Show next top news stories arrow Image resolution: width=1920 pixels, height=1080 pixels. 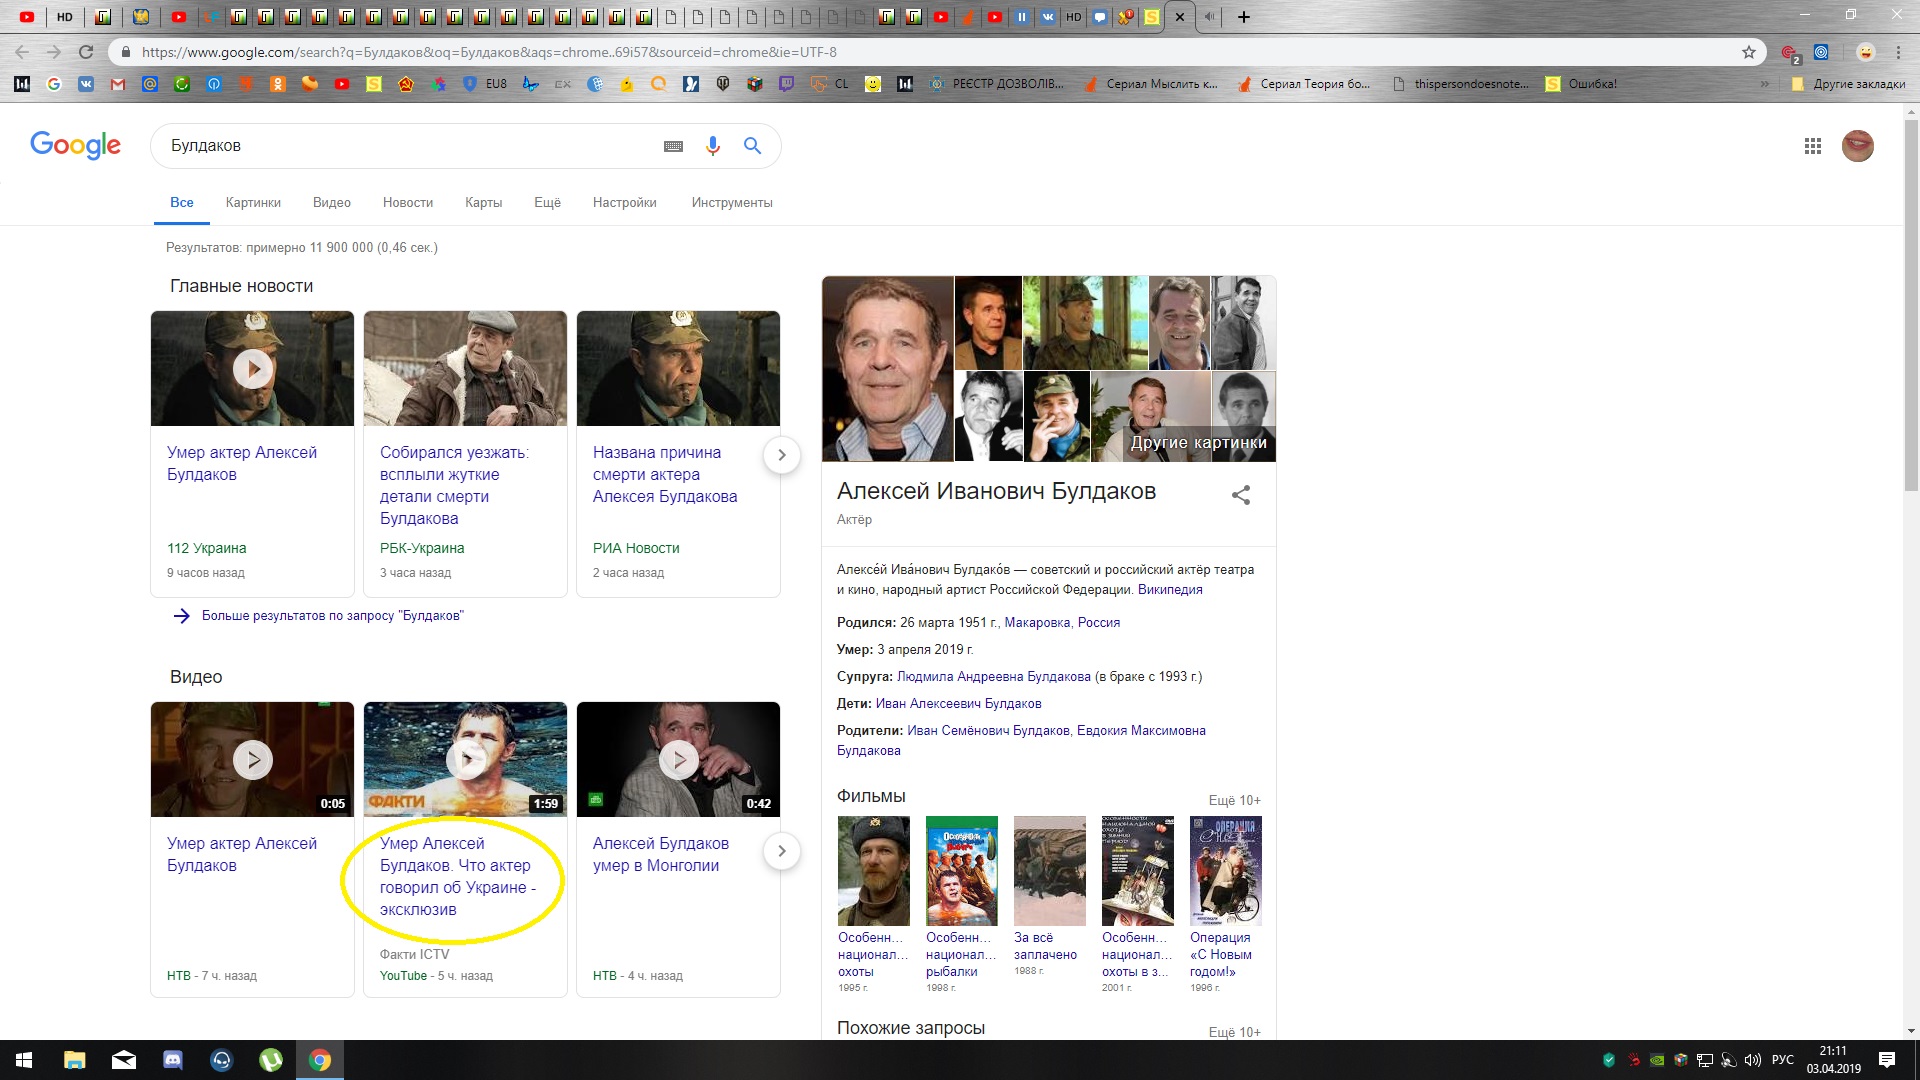(781, 455)
